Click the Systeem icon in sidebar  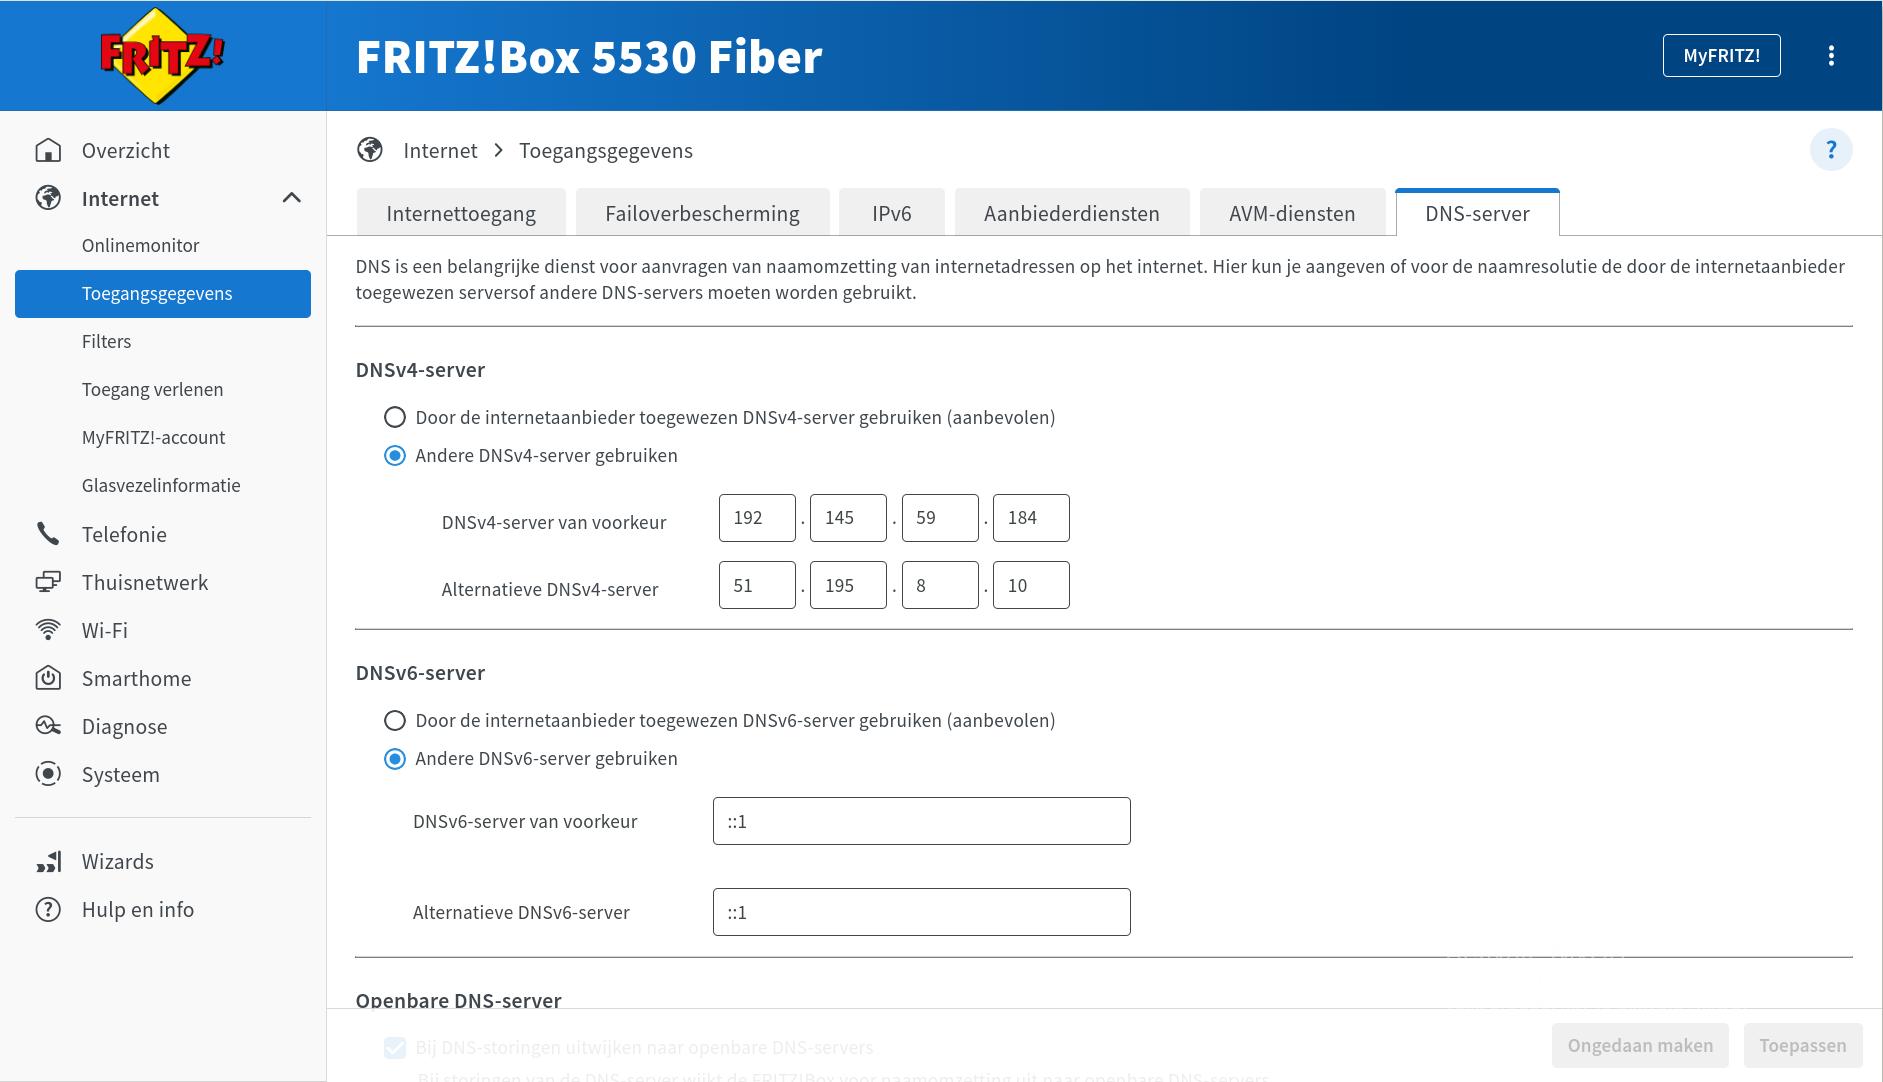pos(48,774)
